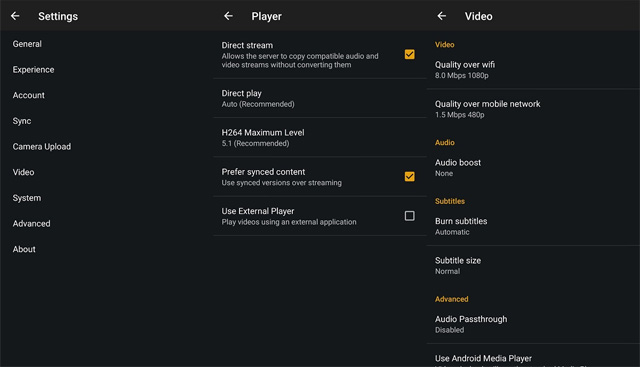
Task: Open Direct play option selector
Action: point(320,98)
